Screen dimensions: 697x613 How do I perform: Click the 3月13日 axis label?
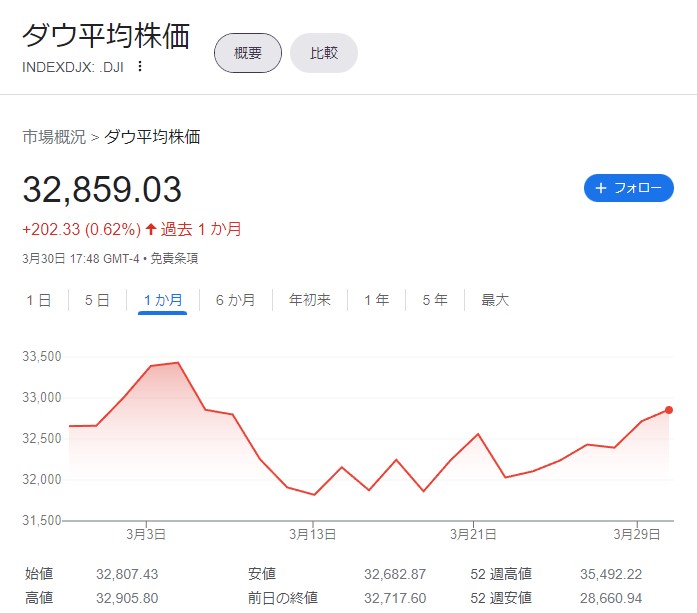coord(312,534)
